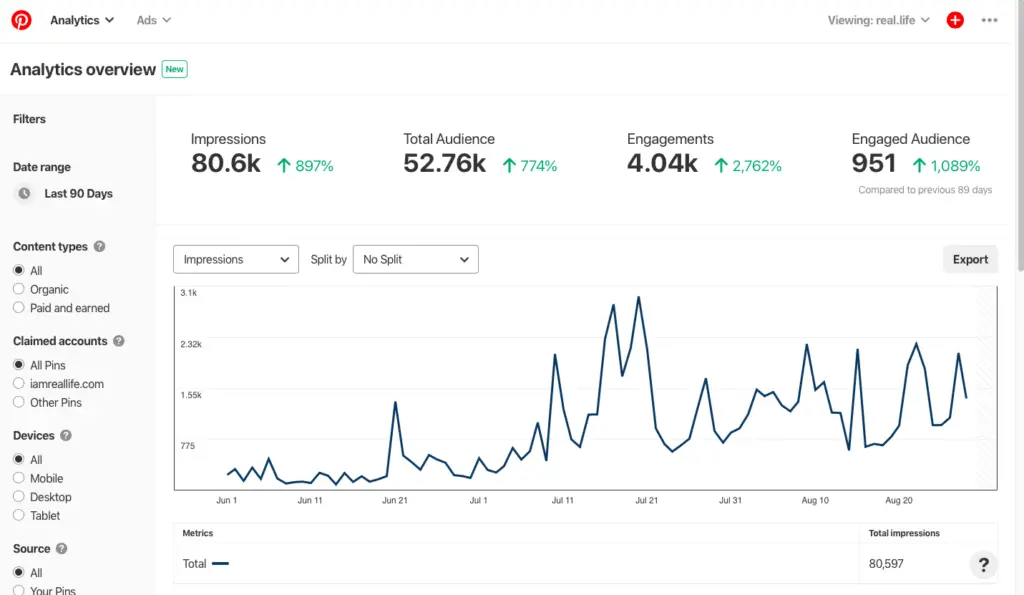This screenshot has width=1024, height=595.
Task: Click the Total Audience 52.76k value
Action: pos(445,163)
